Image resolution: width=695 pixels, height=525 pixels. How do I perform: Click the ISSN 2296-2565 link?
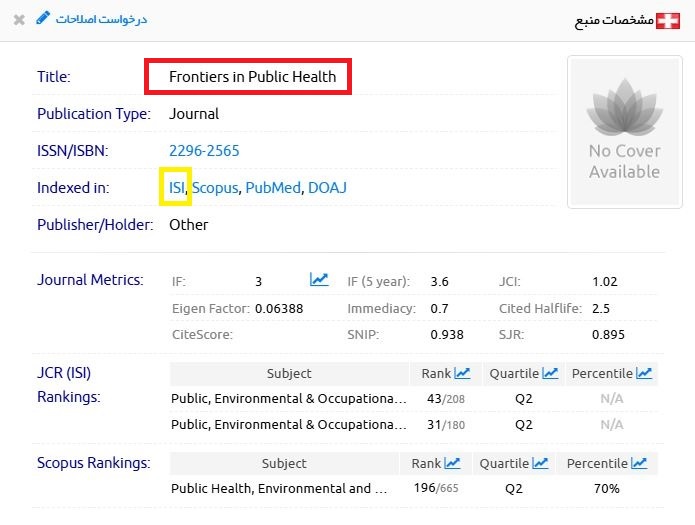tap(204, 151)
